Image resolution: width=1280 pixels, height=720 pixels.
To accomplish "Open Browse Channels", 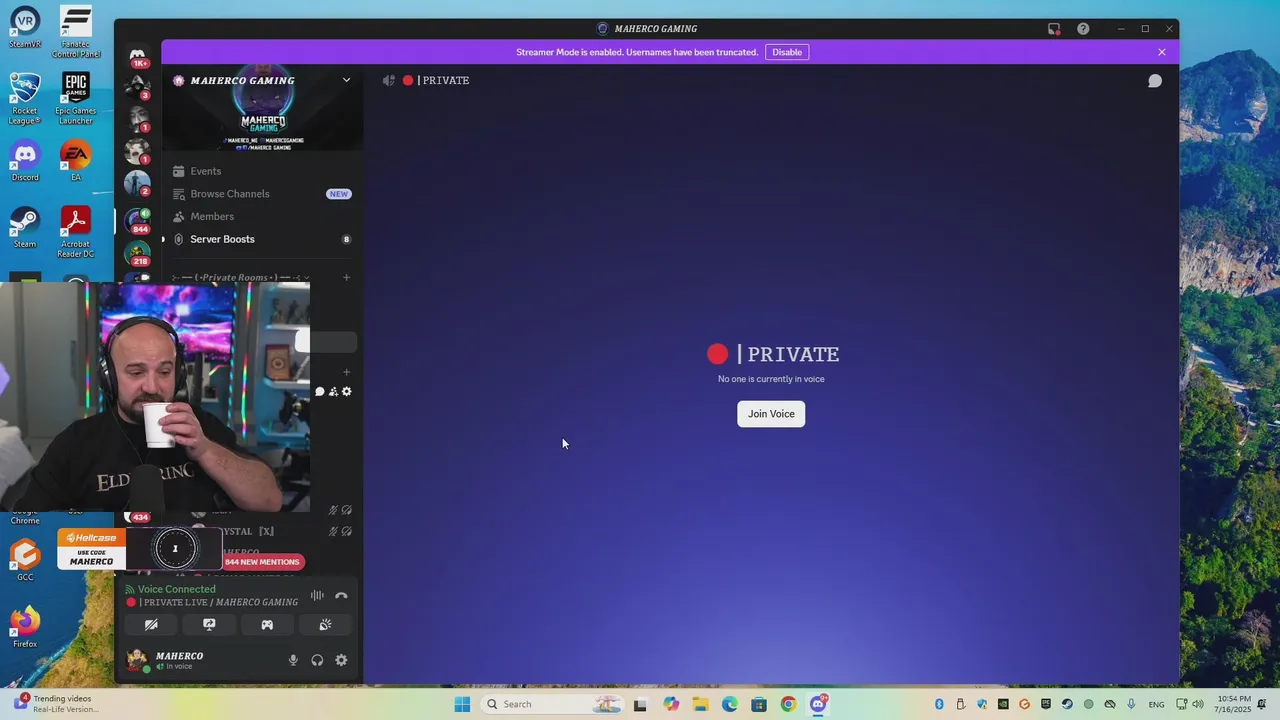I will [x=229, y=194].
